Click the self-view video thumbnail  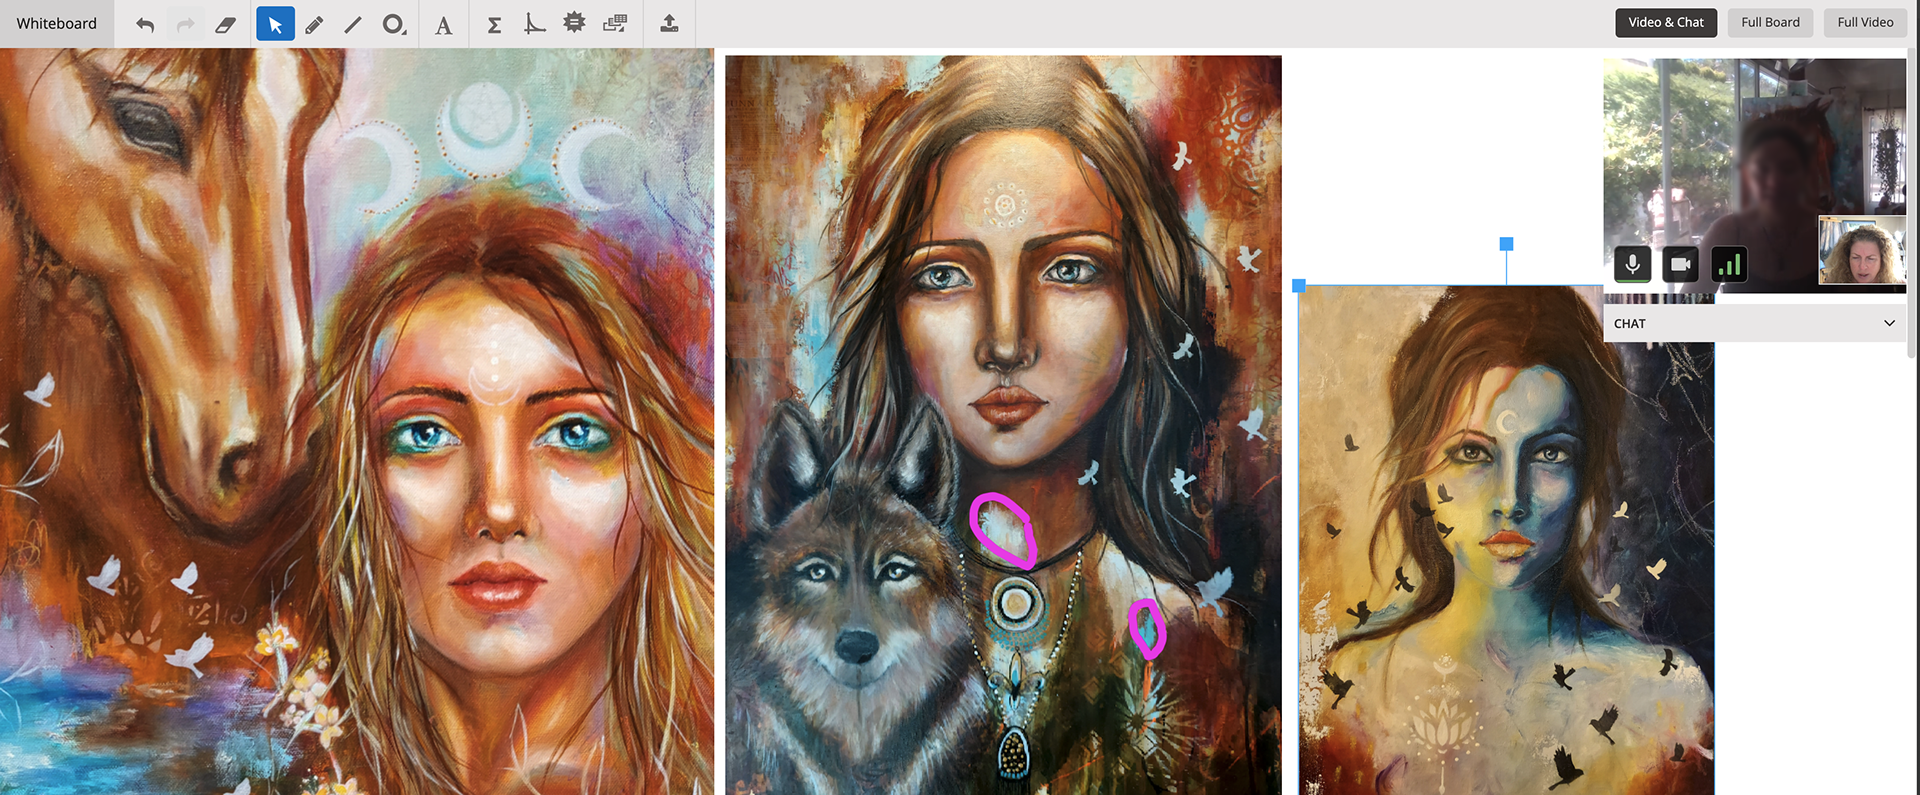(x=1862, y=250)
